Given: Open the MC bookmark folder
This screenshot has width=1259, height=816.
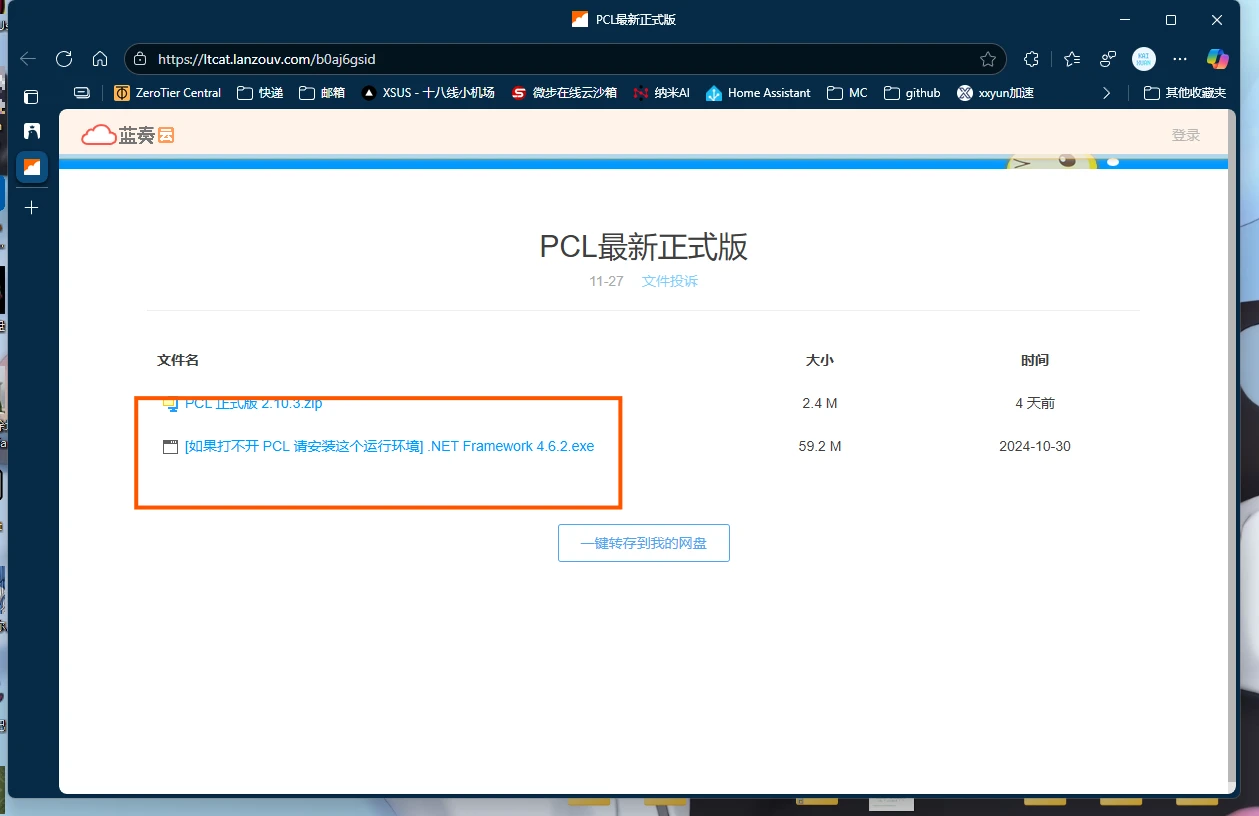Looking at the screenshot, I should [847, 93].
